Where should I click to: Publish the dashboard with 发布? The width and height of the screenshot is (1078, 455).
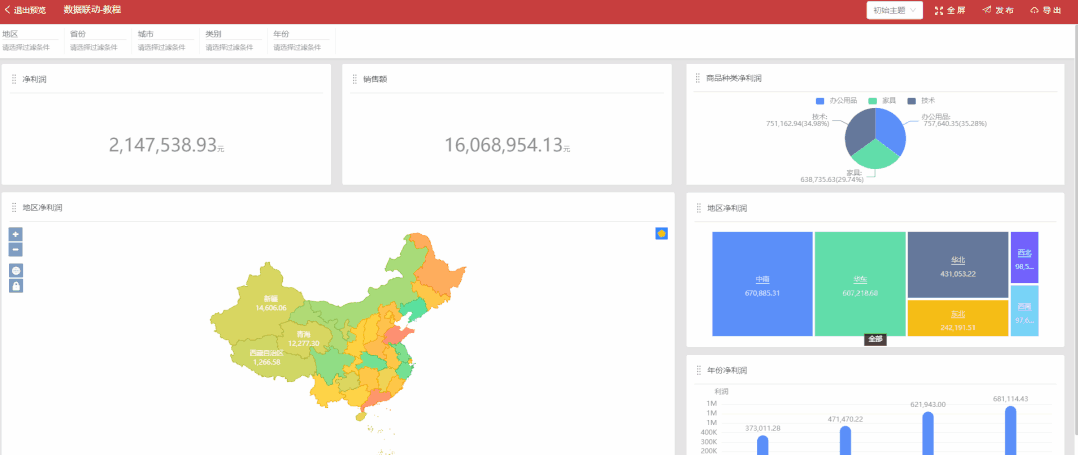pyautogui.click(x=997, y=10)
